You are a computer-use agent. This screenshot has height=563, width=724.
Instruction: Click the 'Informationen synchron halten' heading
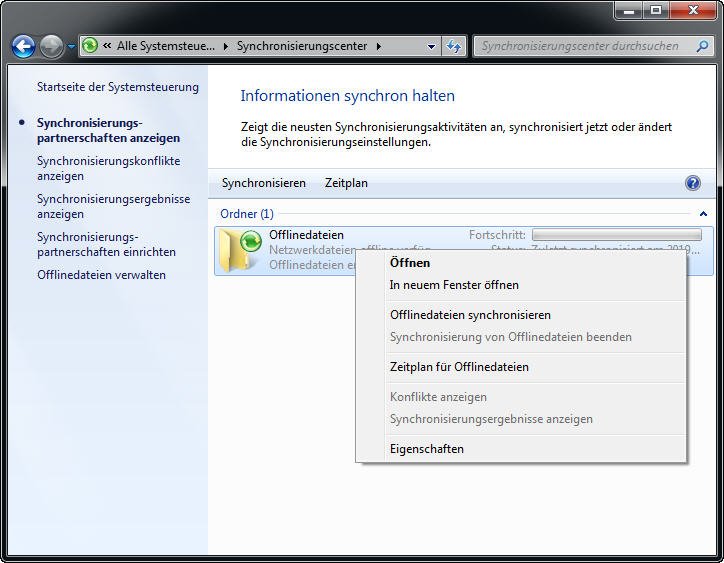tap(347, 96)
